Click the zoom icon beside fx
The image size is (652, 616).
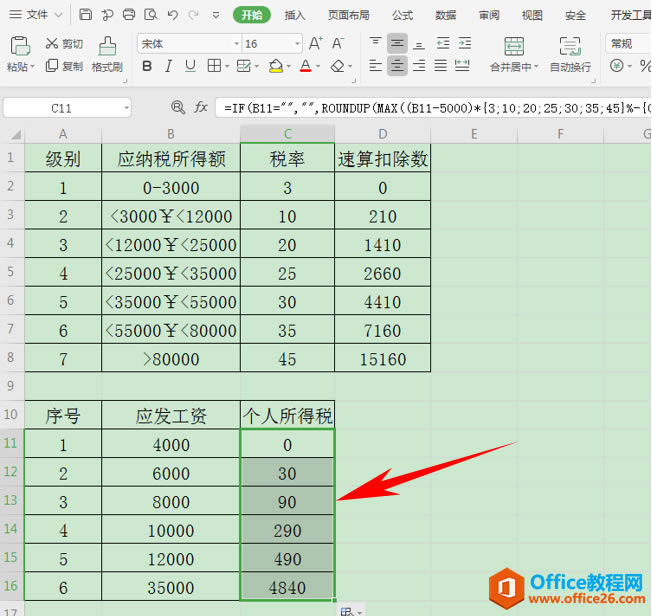178,108
